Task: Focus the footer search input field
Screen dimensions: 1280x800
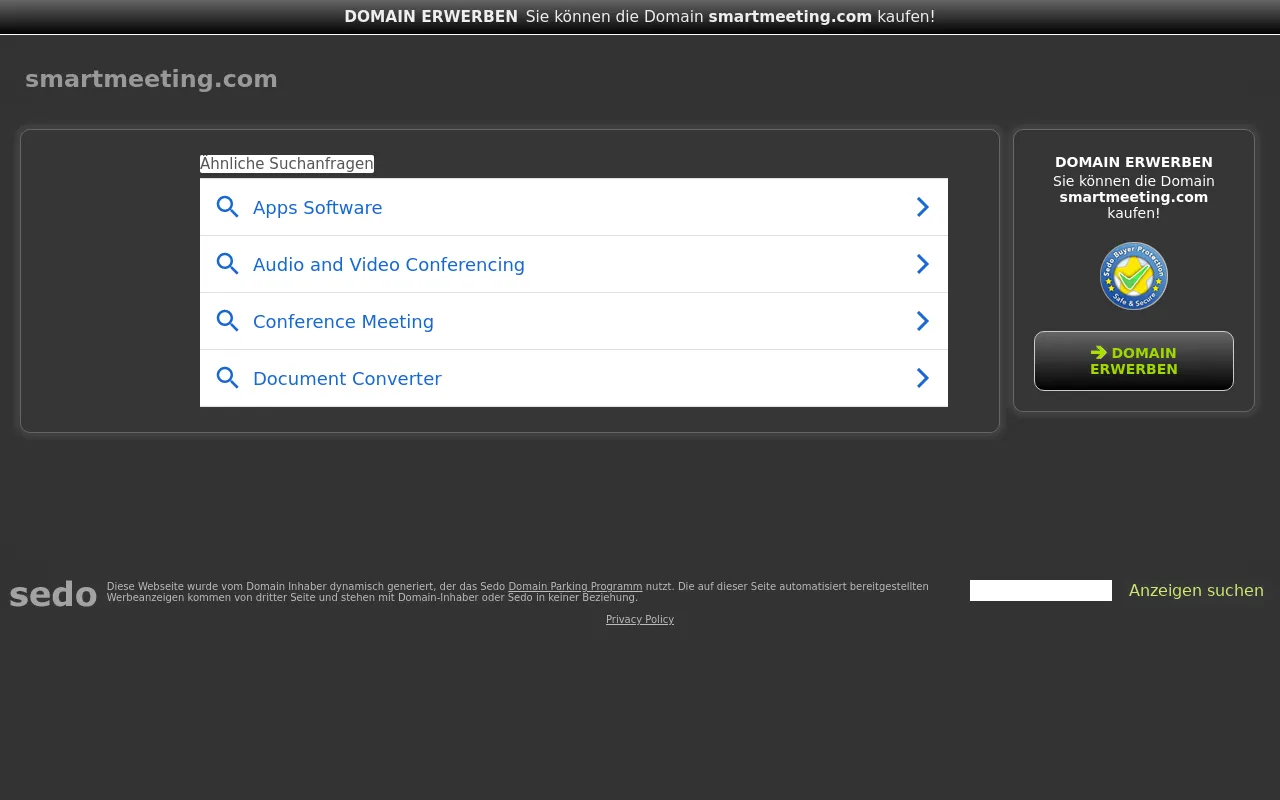Action: click(1041, 590)
